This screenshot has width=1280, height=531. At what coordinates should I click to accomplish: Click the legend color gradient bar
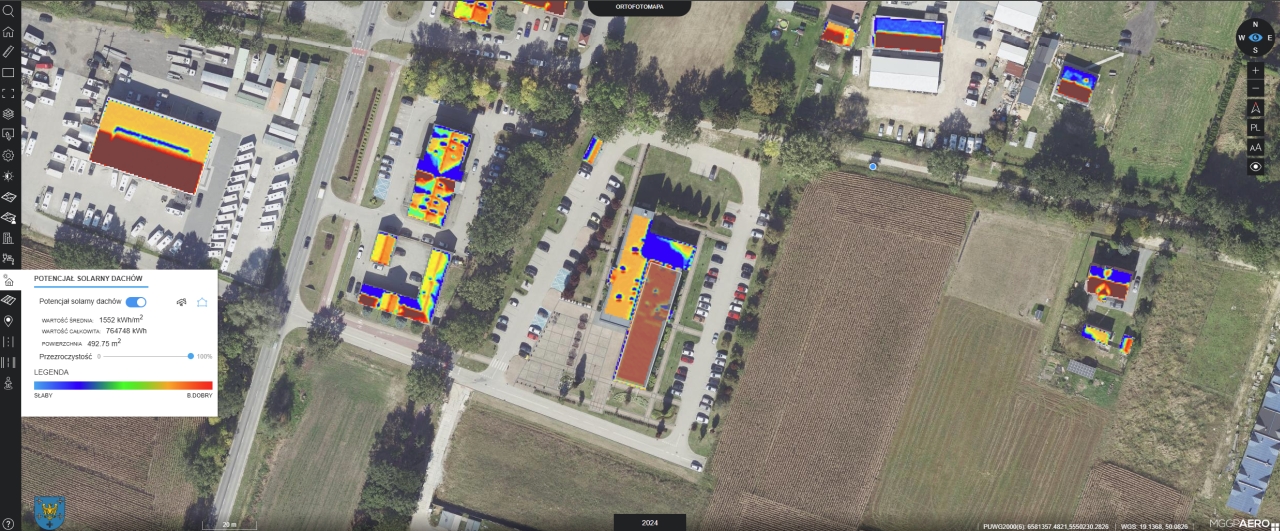[x=123, y=385]
